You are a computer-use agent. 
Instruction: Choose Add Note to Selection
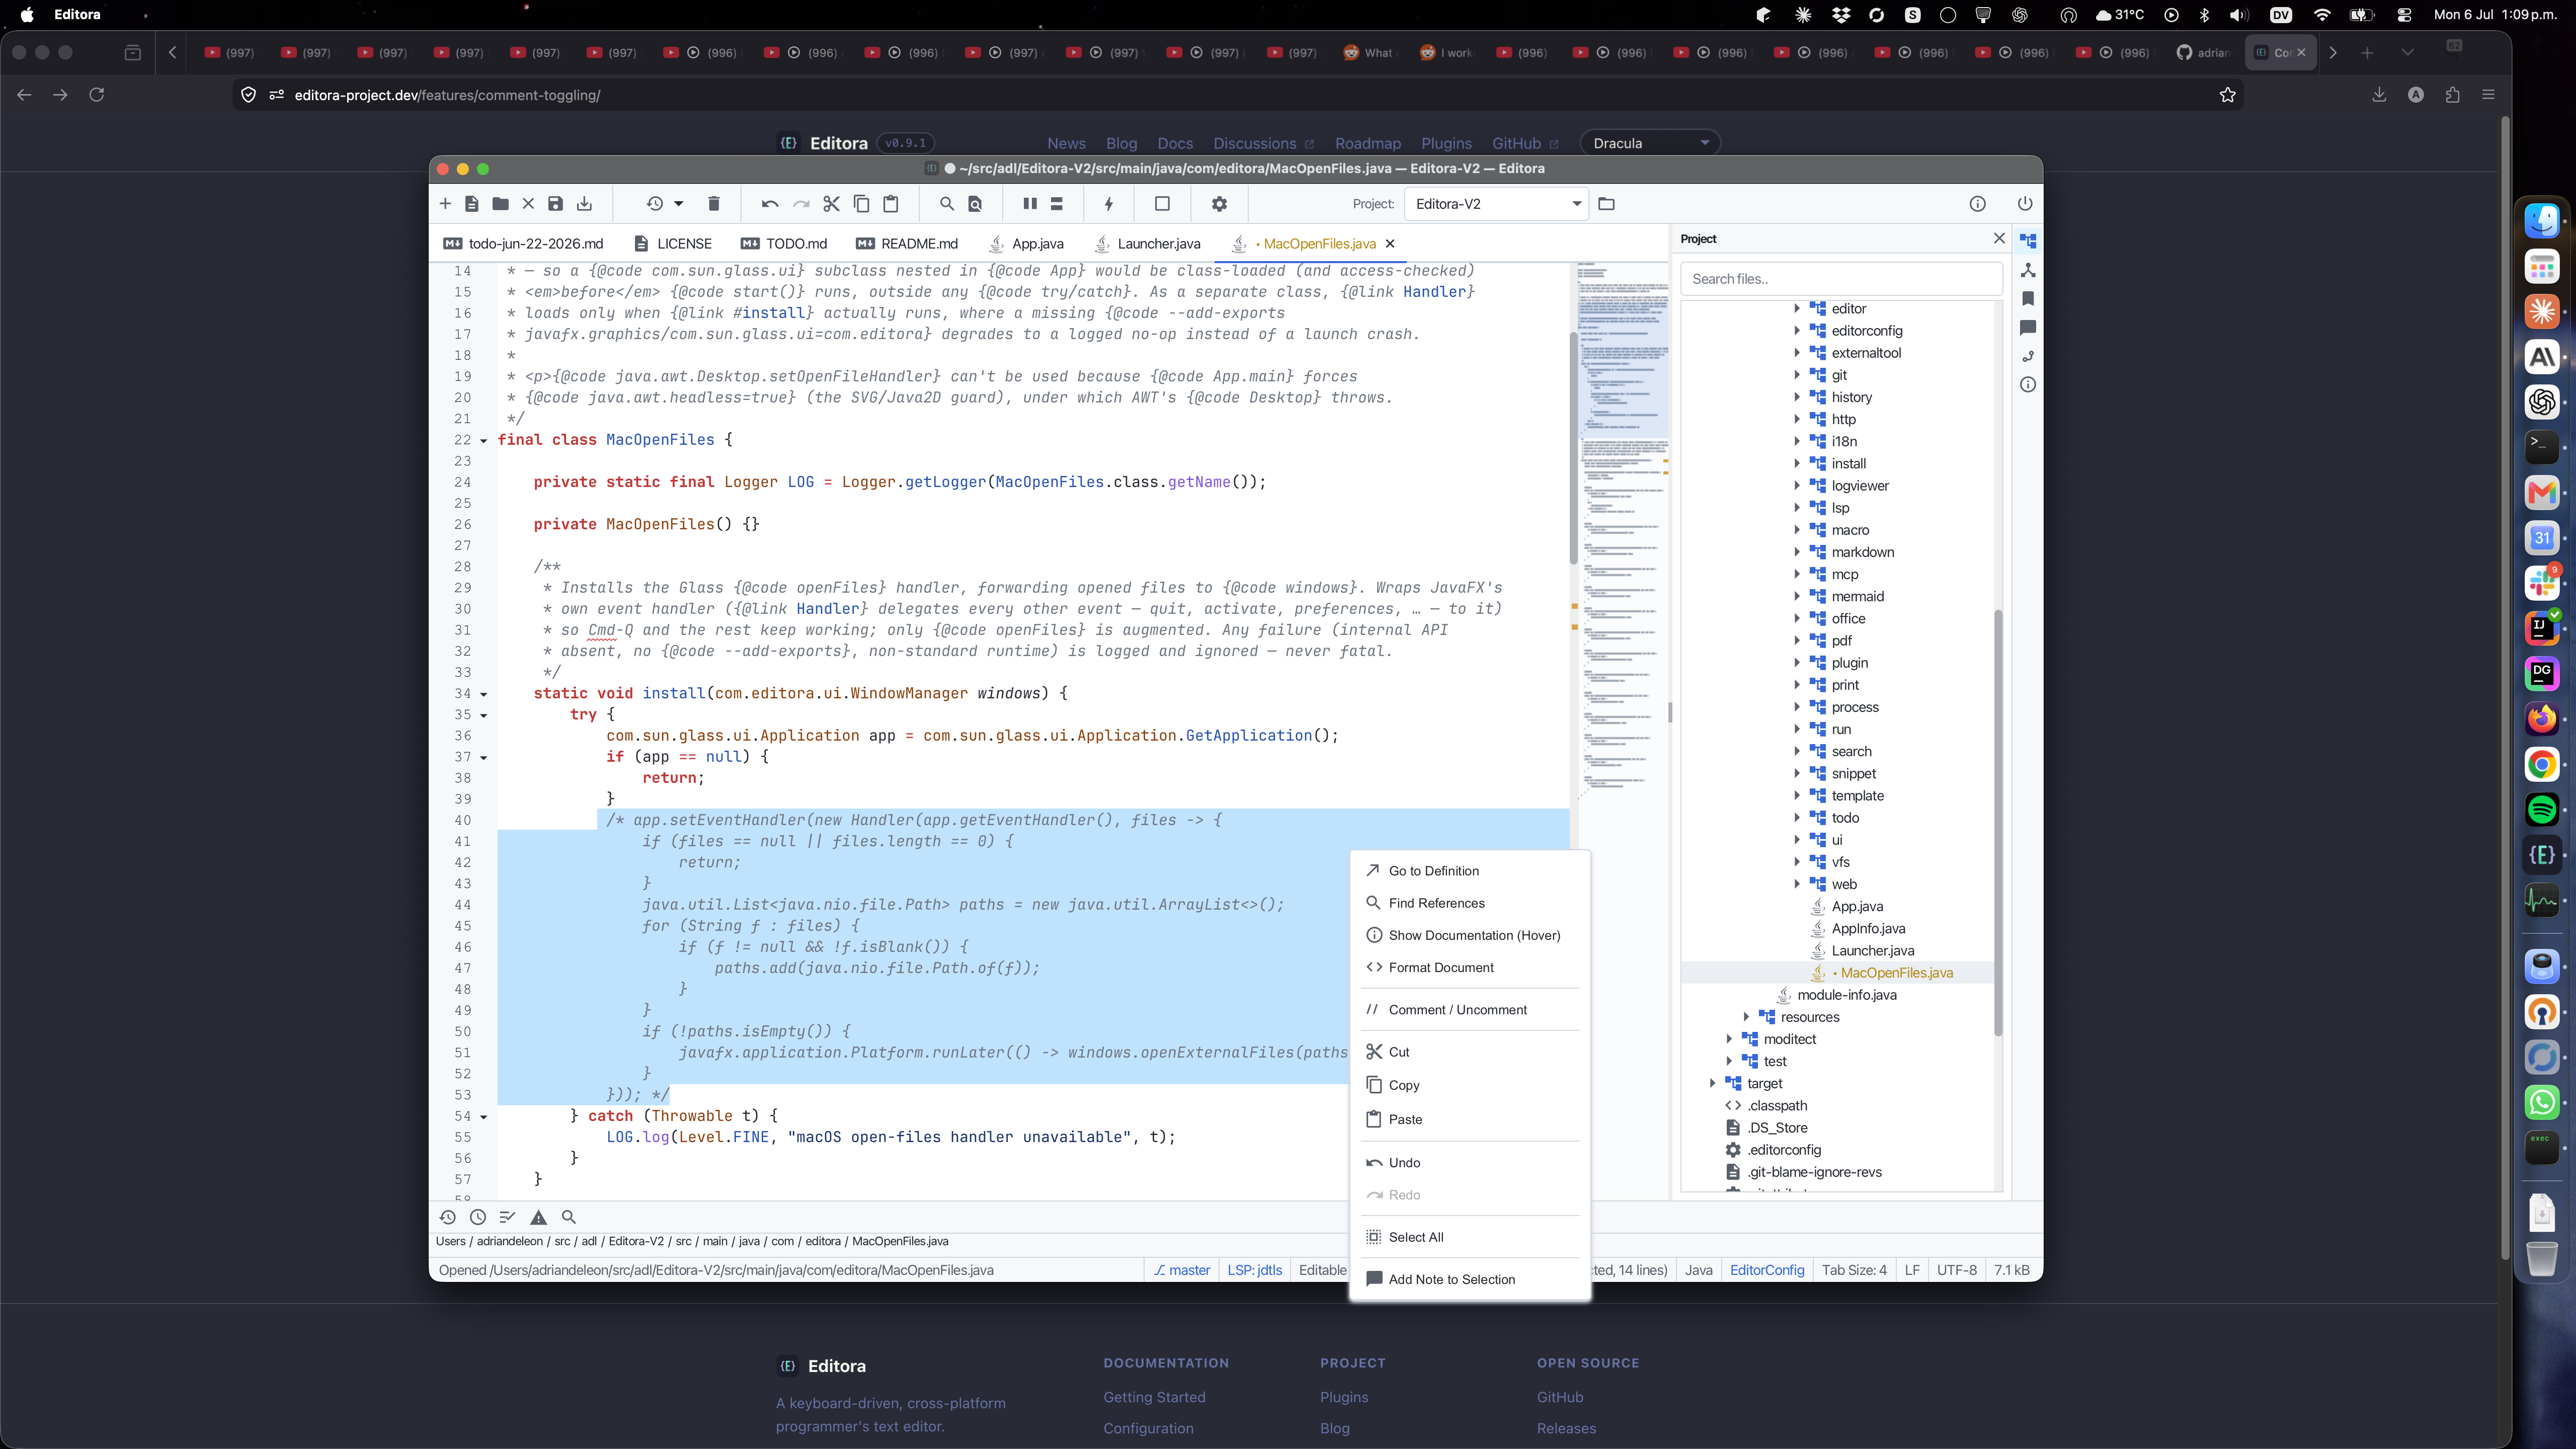[x=1470, y=1280]
